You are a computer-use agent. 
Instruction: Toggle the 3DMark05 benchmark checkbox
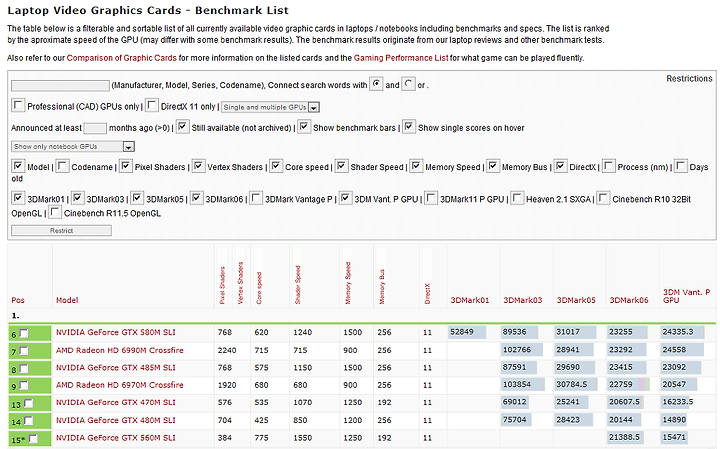pos(137,198)
